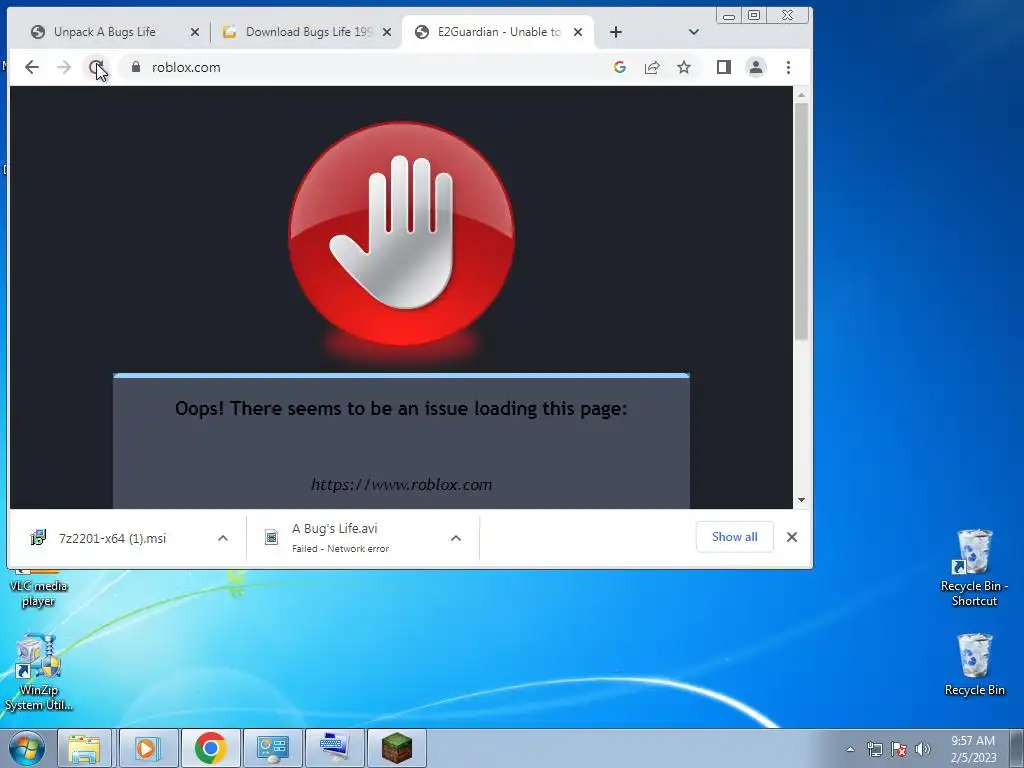This screenshot has width=1024, height=768.
Task: Open the Windows Start menu
Action: click(27, 748)
